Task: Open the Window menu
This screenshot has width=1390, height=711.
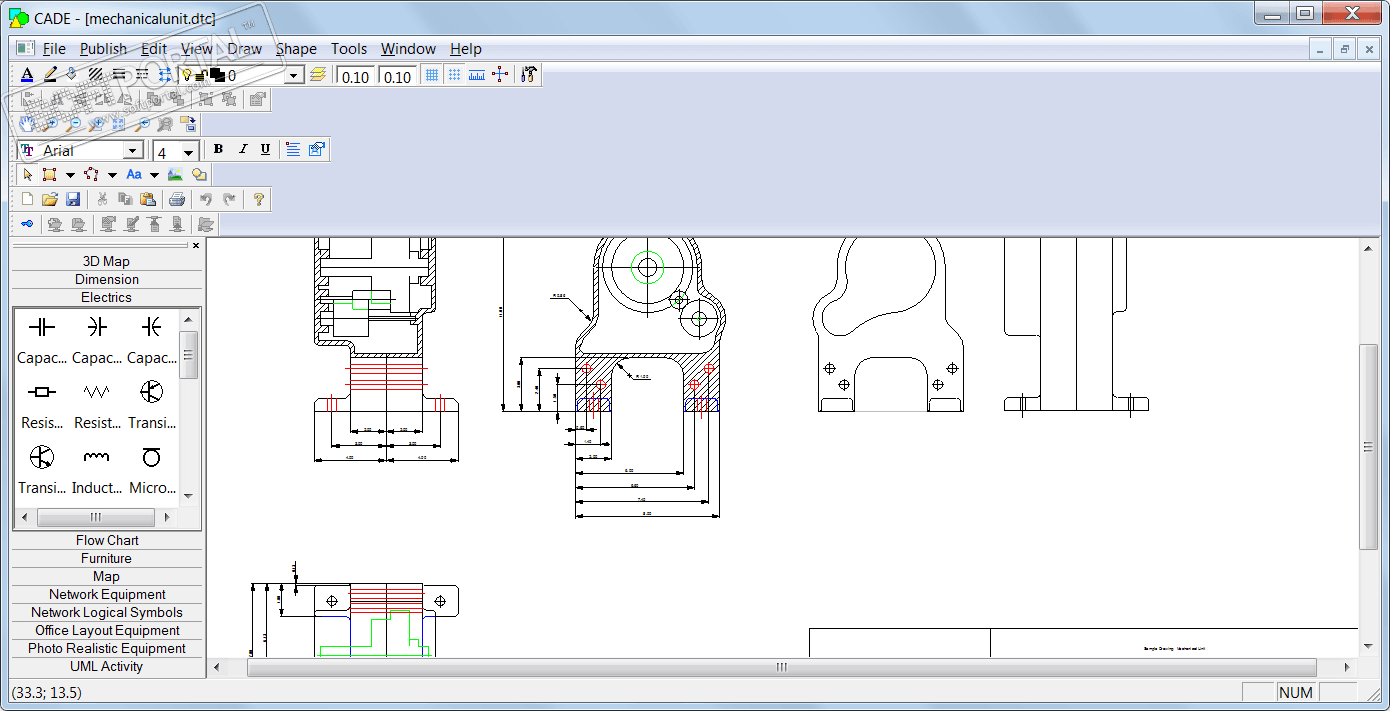Action: point(408,49)
